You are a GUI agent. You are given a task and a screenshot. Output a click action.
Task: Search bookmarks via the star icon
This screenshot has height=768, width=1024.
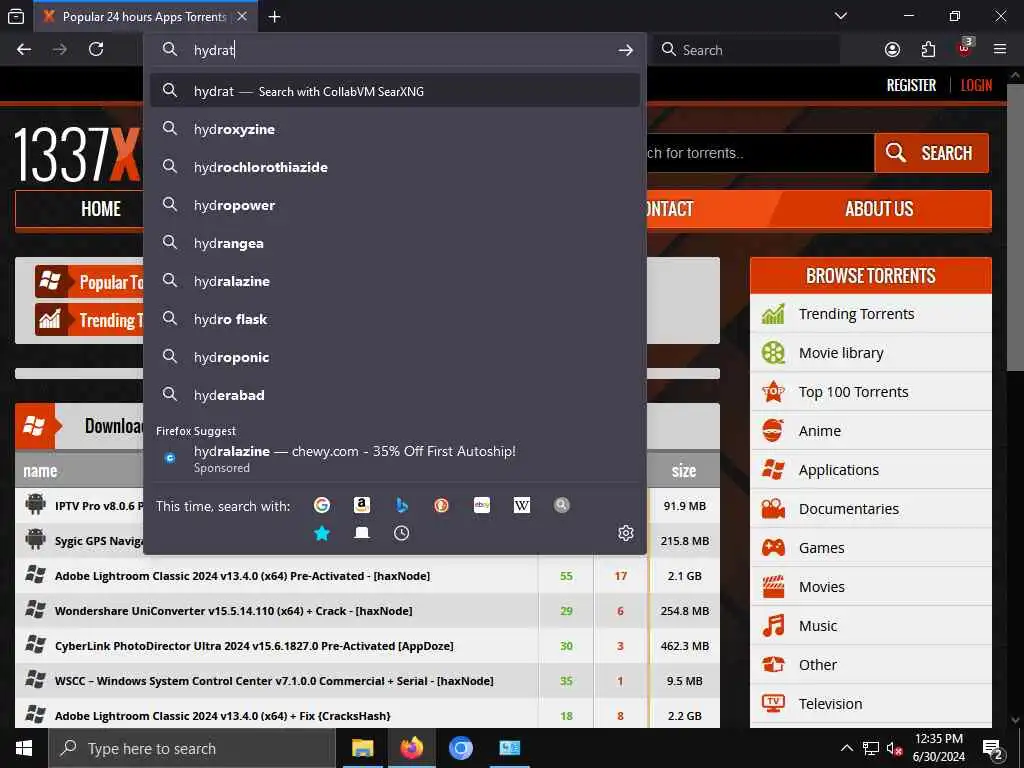click(x=322, y=533)
